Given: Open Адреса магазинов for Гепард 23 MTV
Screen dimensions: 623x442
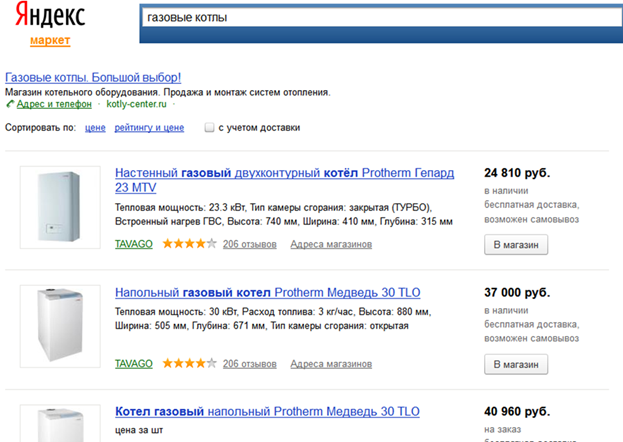Looking at the screenshot, I should coord(331,244).
